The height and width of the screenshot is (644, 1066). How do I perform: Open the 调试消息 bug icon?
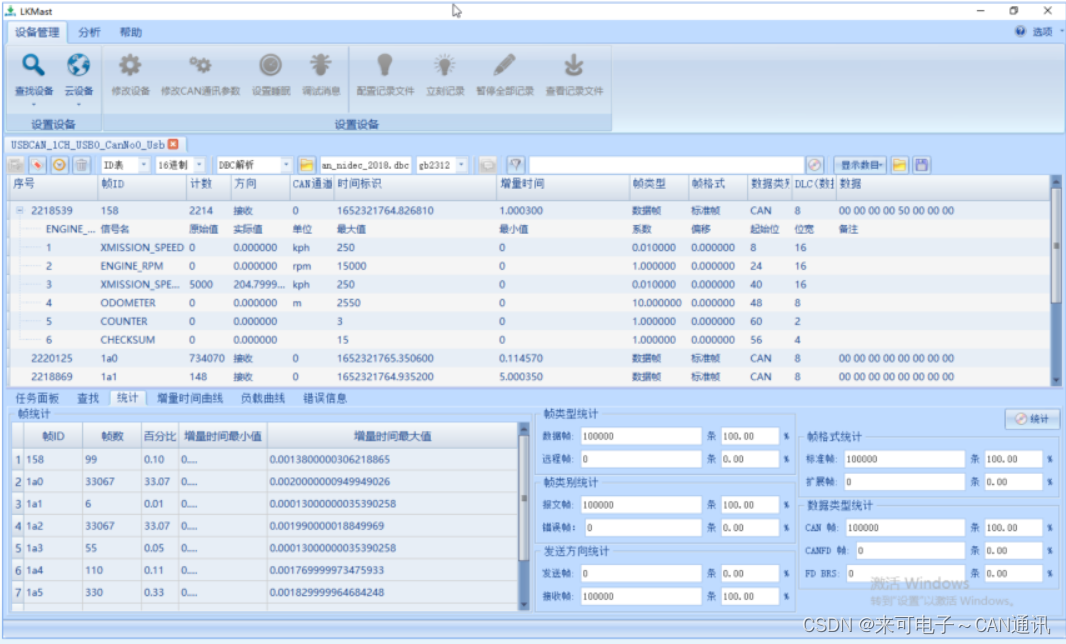pos(320,65)
